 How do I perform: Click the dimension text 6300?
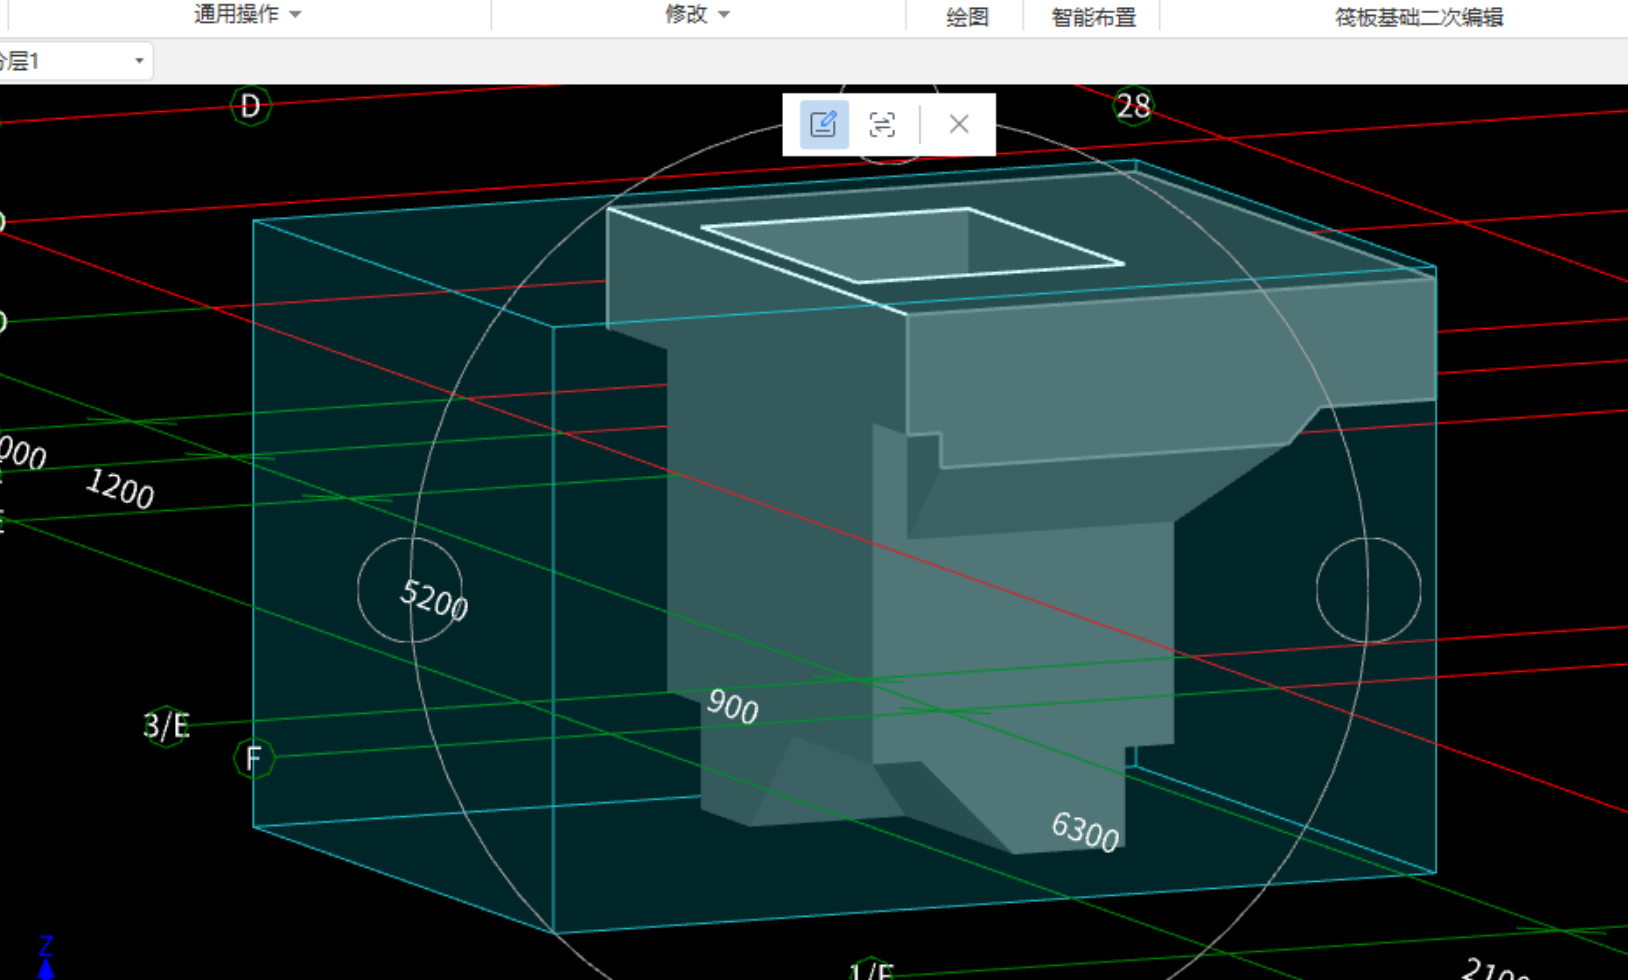tap(1085, 831)
